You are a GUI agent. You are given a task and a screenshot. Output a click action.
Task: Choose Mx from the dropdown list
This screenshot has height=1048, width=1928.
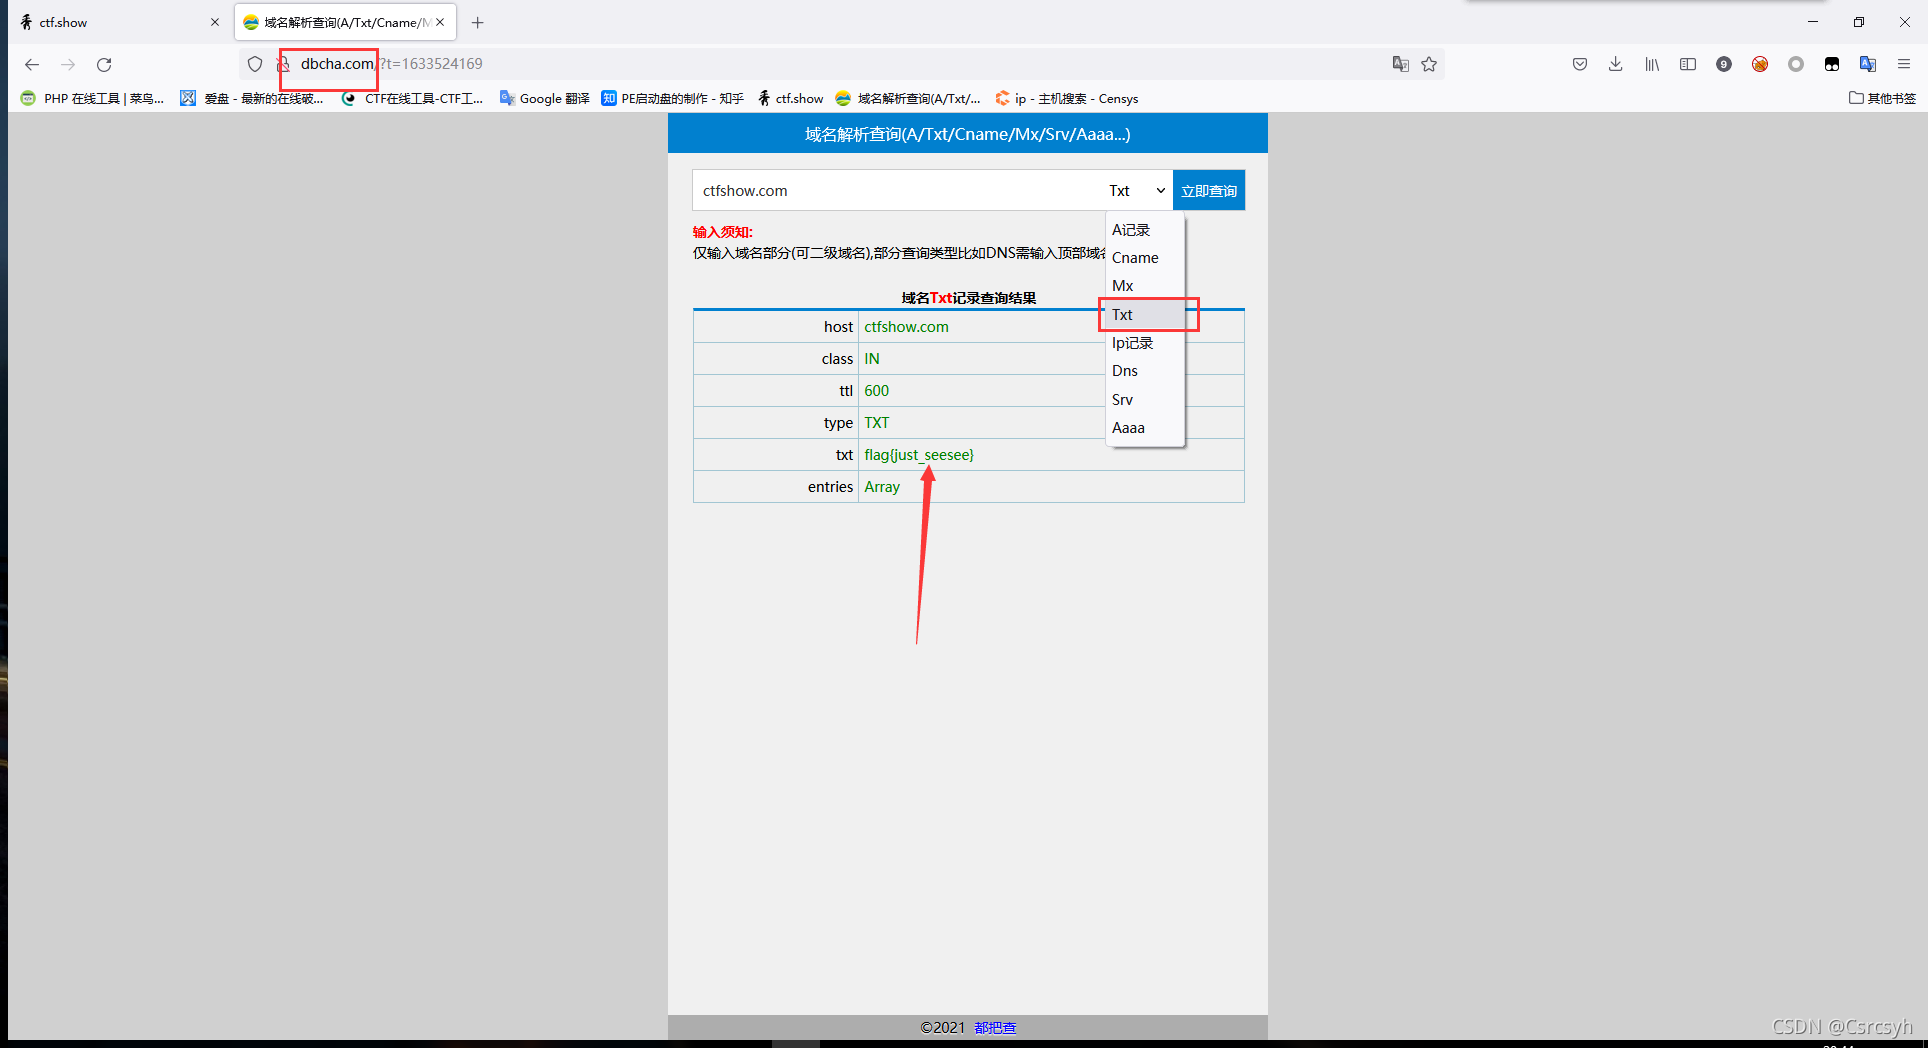point(1145,286)
